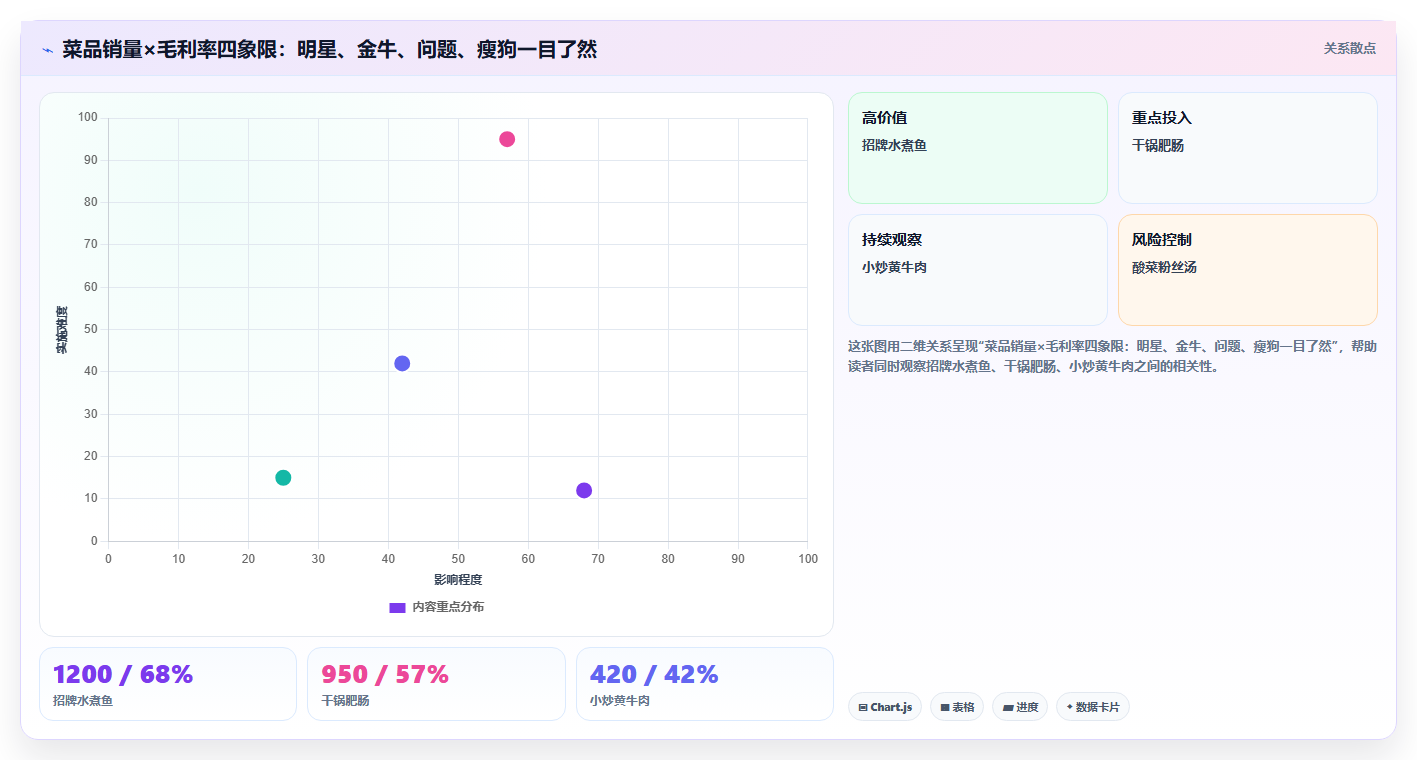Open the 数据卡片 chip
1417x760 pixels.
click(x=1093, y=707)
